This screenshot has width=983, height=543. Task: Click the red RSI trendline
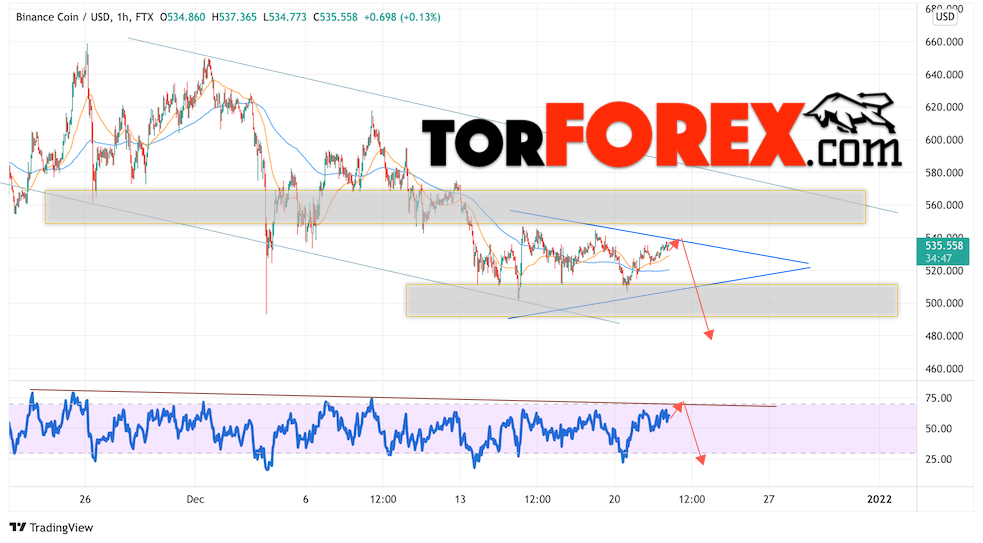[403, 398]
